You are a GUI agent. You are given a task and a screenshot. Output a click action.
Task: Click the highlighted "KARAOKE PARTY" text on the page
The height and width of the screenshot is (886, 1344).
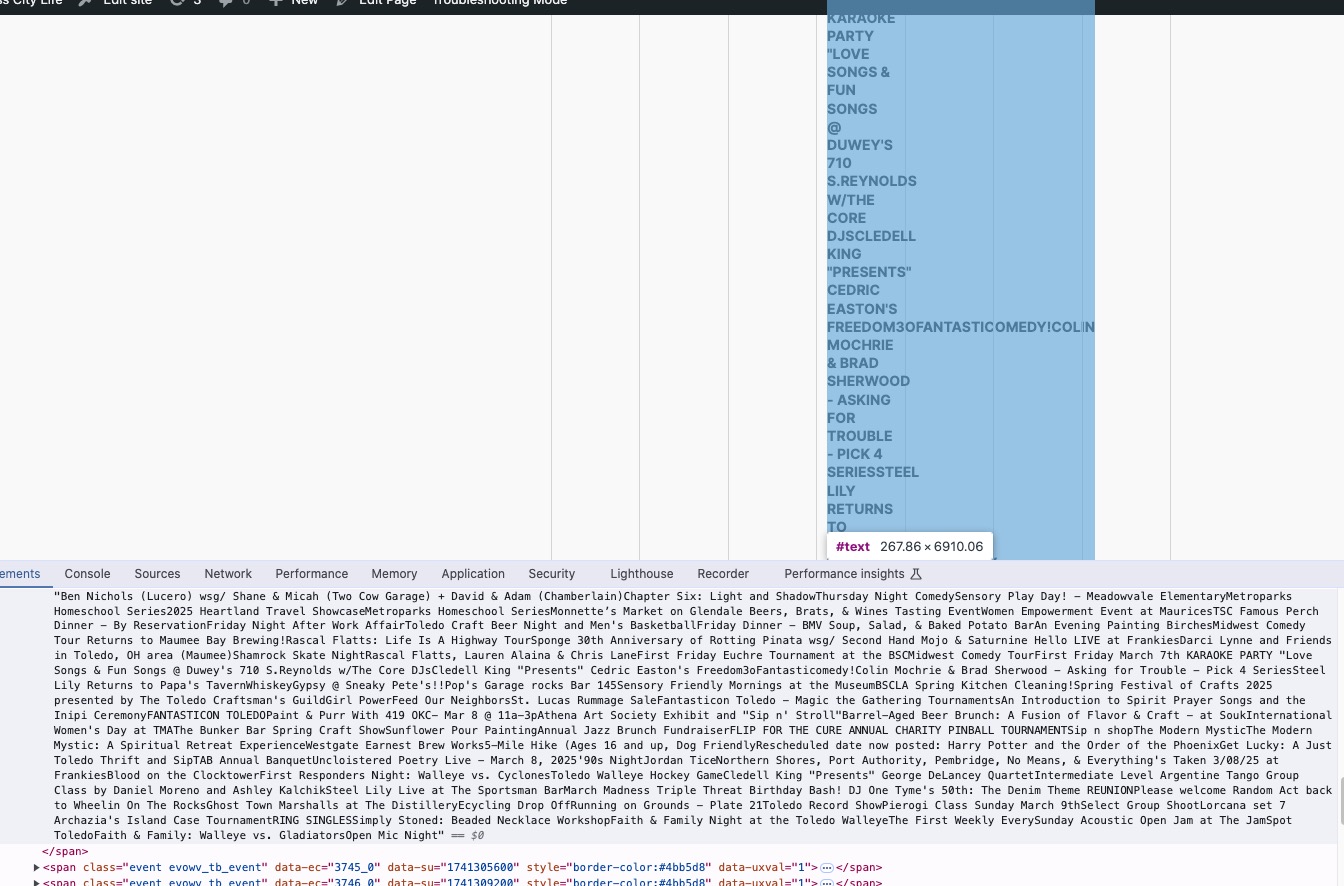point(861,27)
